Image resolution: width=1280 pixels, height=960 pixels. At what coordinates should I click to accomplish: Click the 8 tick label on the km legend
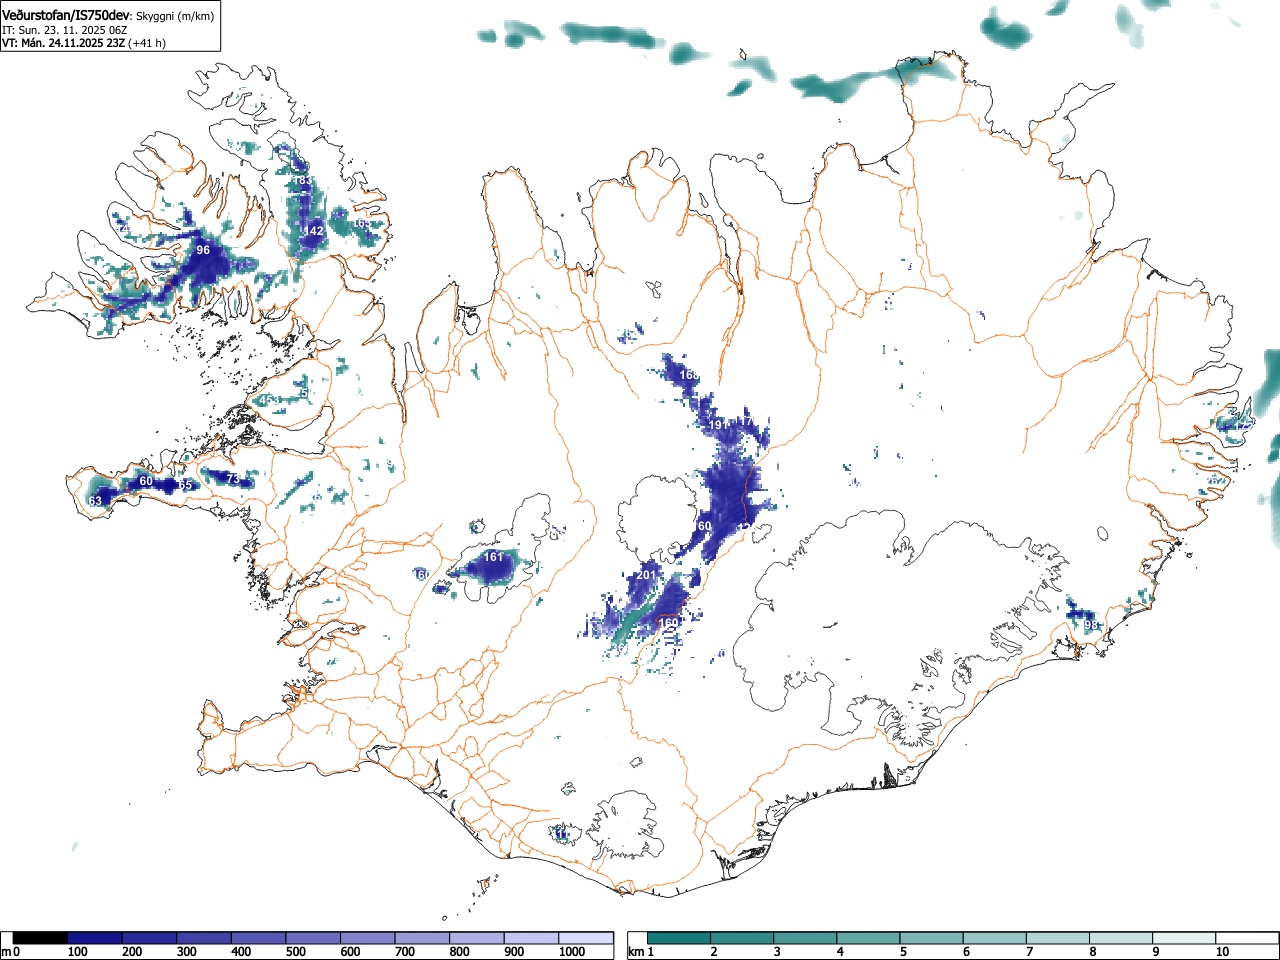click(1092, 952)
